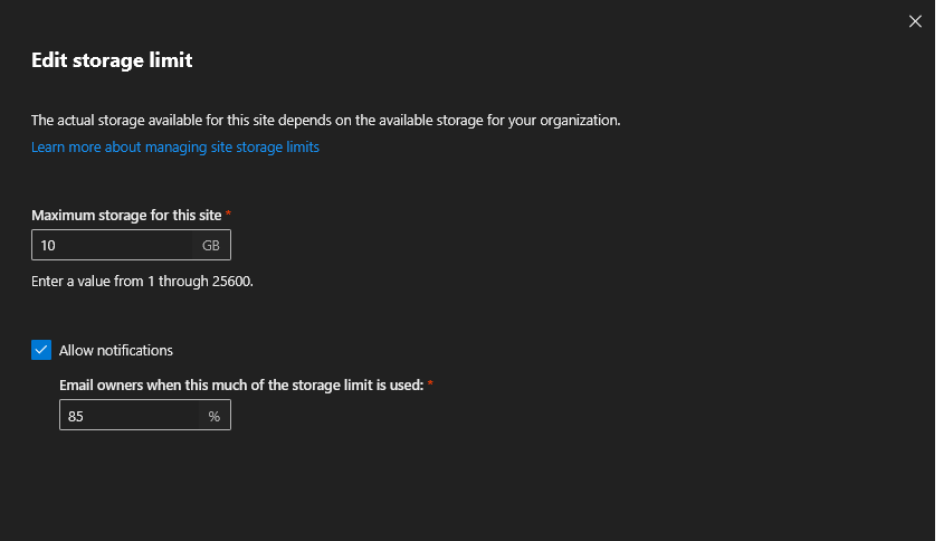Screen dimensions: 936x541
Task: Click the description about actual storage available
Action: [x=325, y=120]
